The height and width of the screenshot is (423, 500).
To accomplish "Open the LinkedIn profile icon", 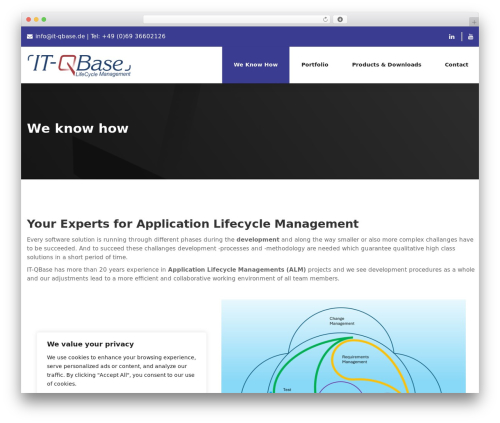I will pyautogui.click(x=451, y=37).
